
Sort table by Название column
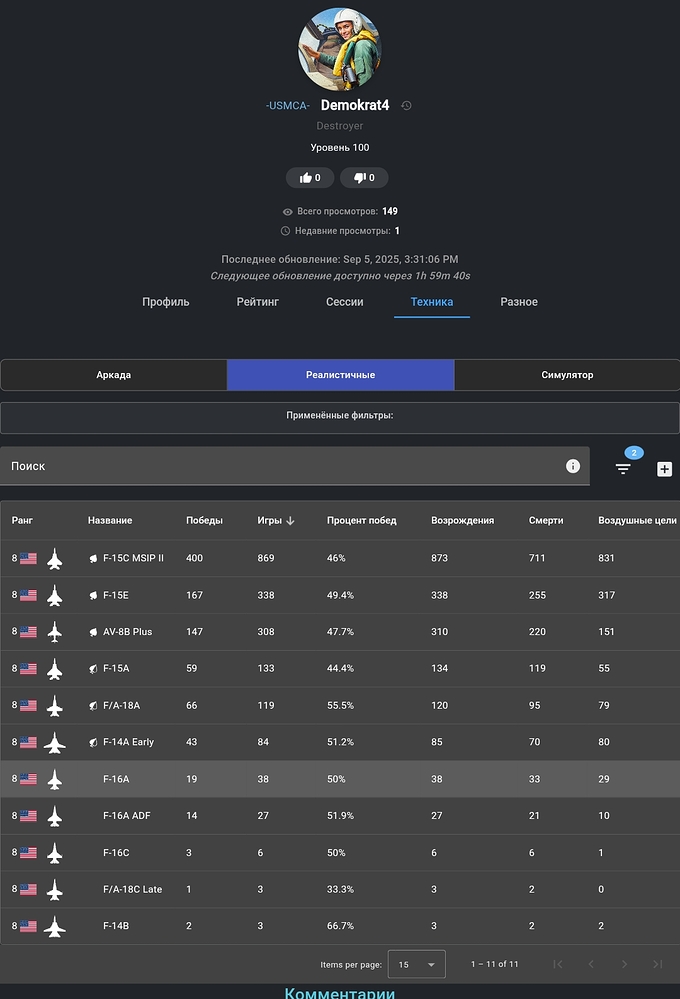(x=110, y=521)
